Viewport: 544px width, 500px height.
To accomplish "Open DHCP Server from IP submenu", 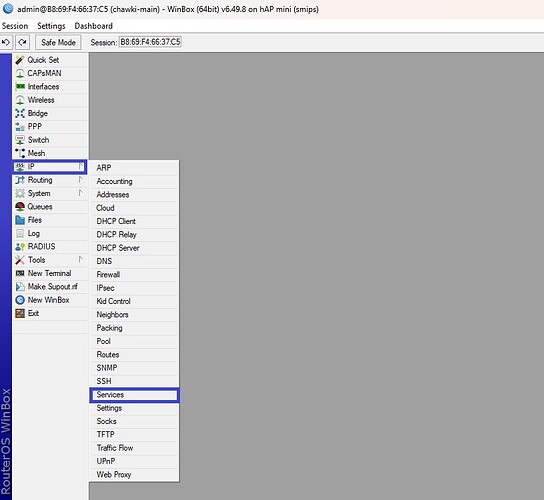I will 134,248.
